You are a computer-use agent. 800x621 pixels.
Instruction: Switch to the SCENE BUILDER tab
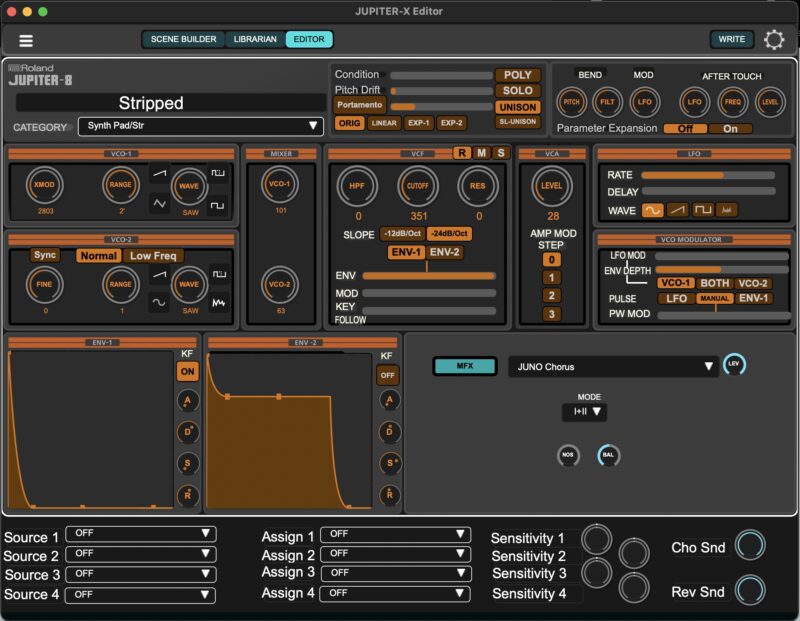pyautogui.click(x=184, y=39)
